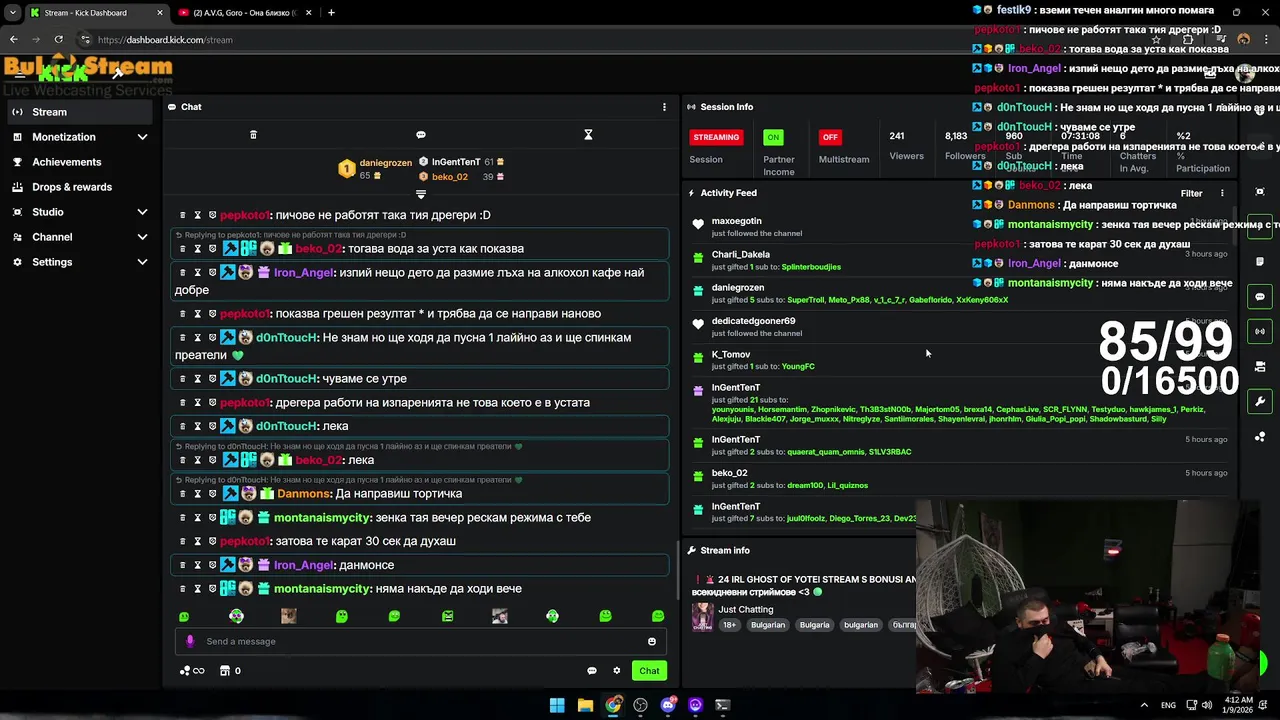
Task: Click username d0nTtoucH on 'чуваме се утре'
Action: pos(287,379)
